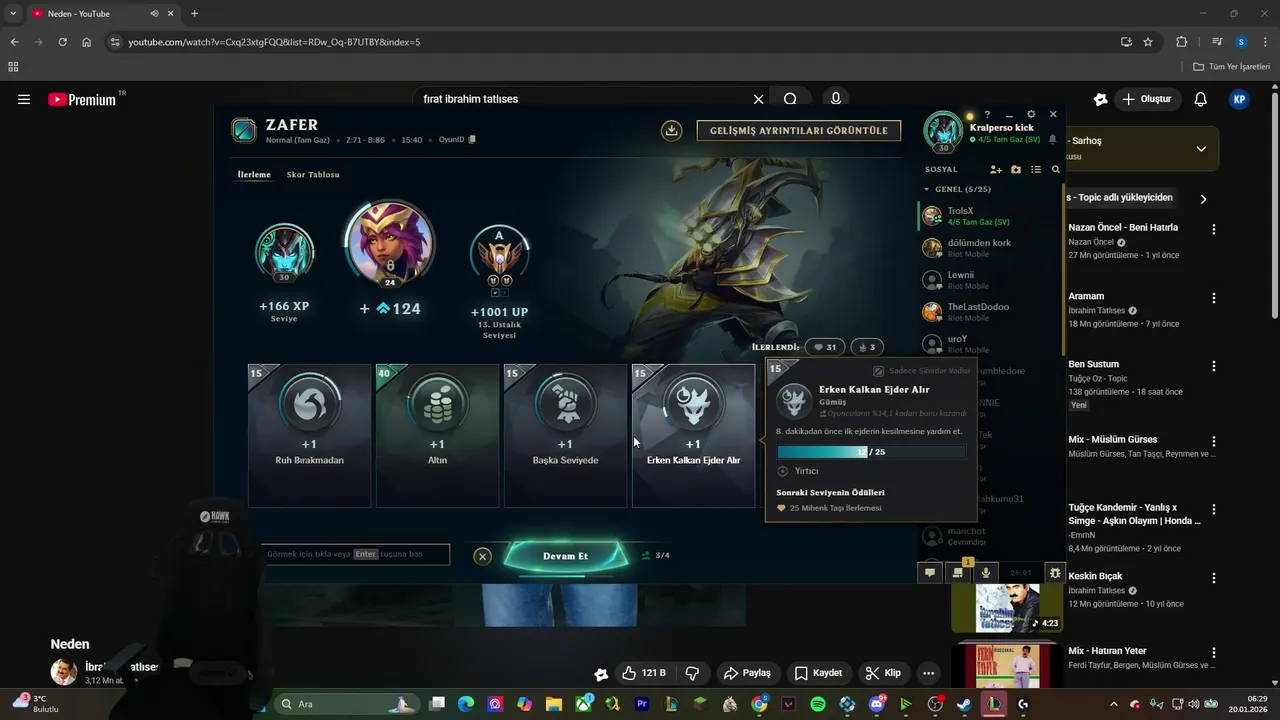Click Kaydet save button
The width and height of the screenshot is (1280, 720).
click(x=818, y=673)
